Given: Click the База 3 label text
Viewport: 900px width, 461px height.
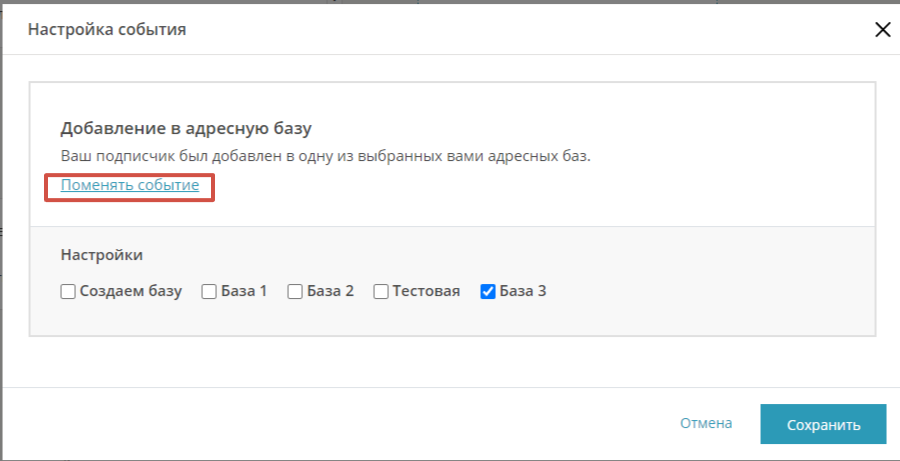Looking at the screenshot, I should point(523,291).
